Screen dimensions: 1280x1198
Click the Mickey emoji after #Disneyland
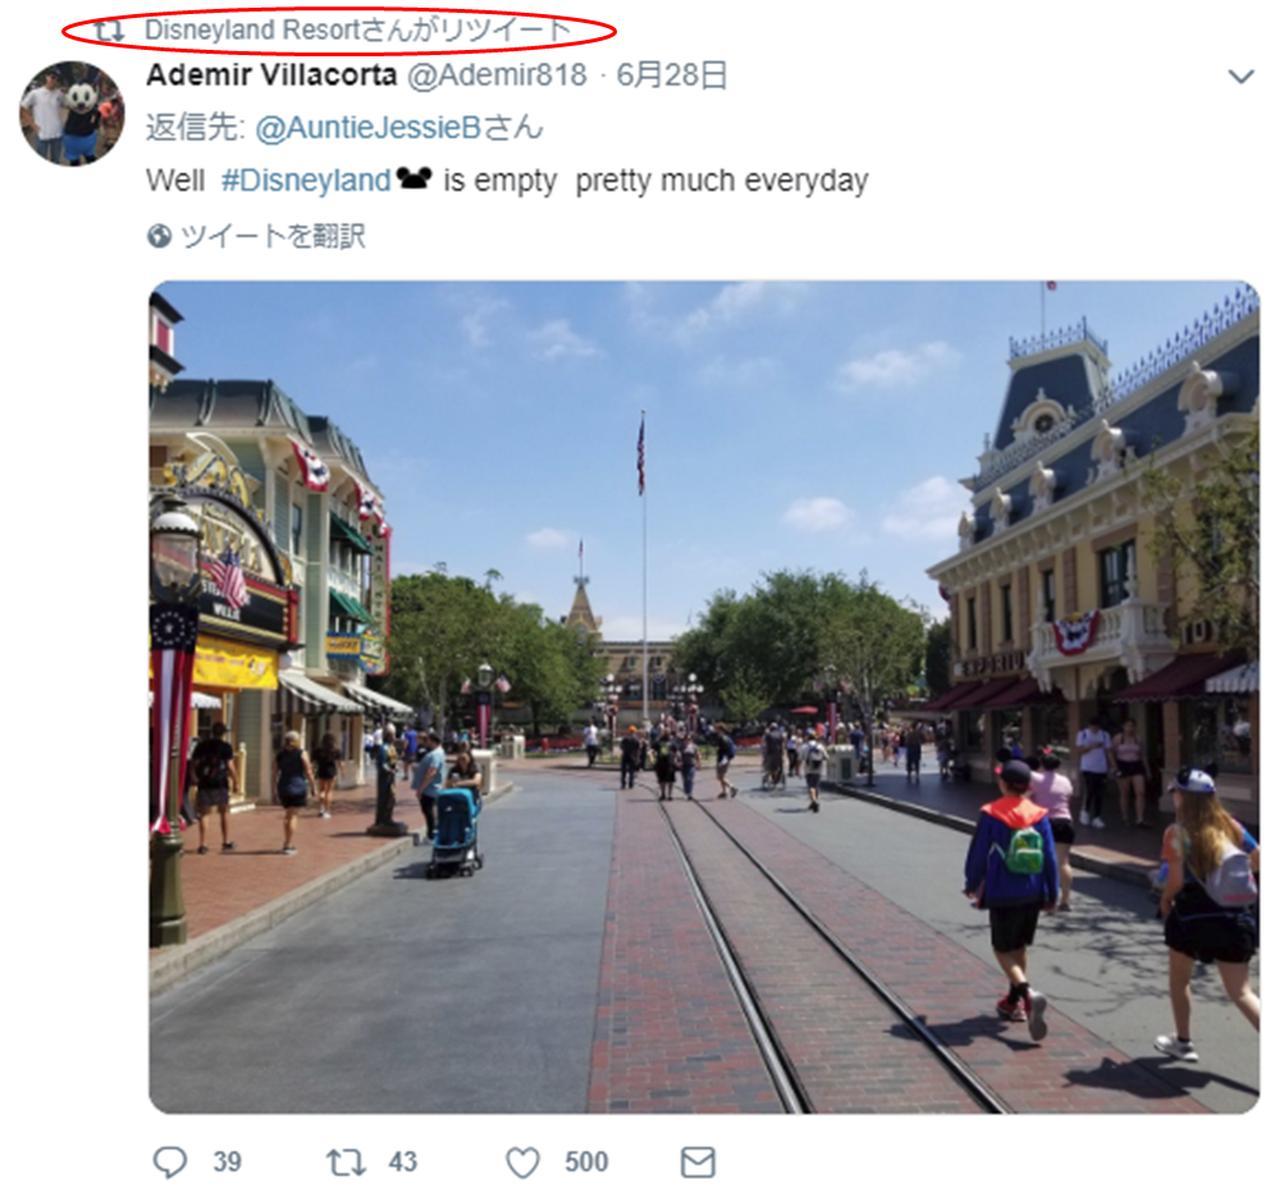pos(413,179)
